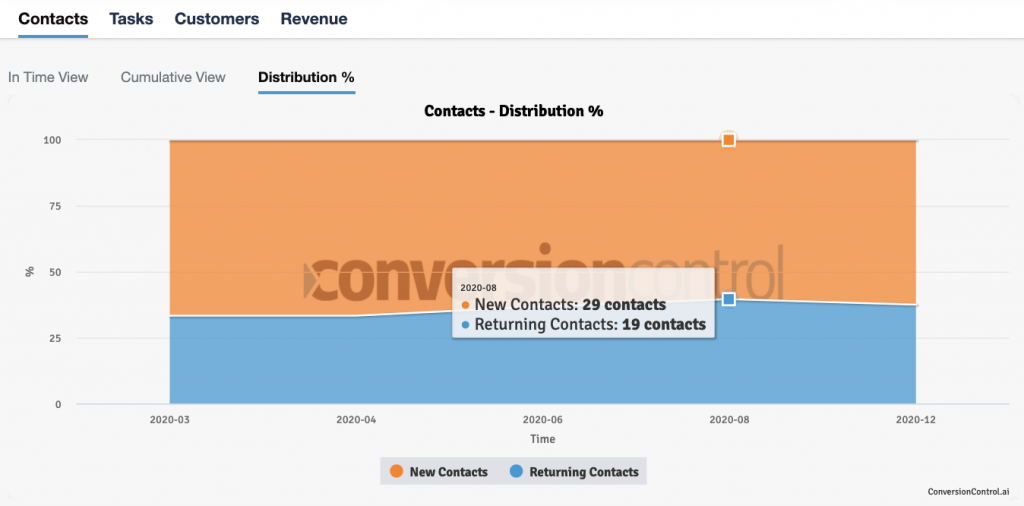Open the Revenue tab

click(x=314, y=19)
